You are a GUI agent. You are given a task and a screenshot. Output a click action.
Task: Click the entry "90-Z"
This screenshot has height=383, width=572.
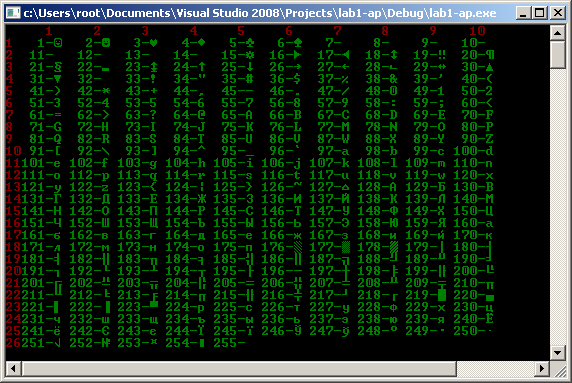pos(477,139)
